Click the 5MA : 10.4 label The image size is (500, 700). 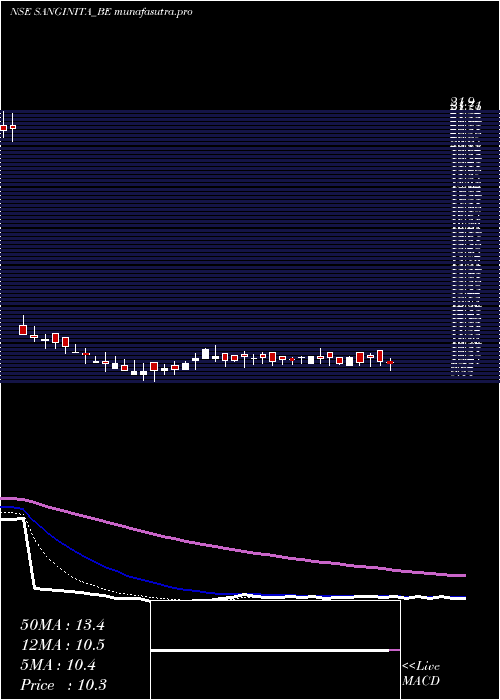58,665
